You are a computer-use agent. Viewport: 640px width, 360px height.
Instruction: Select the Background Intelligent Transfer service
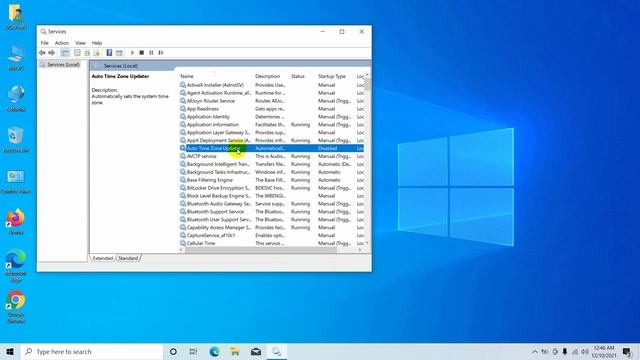point(271,164)
